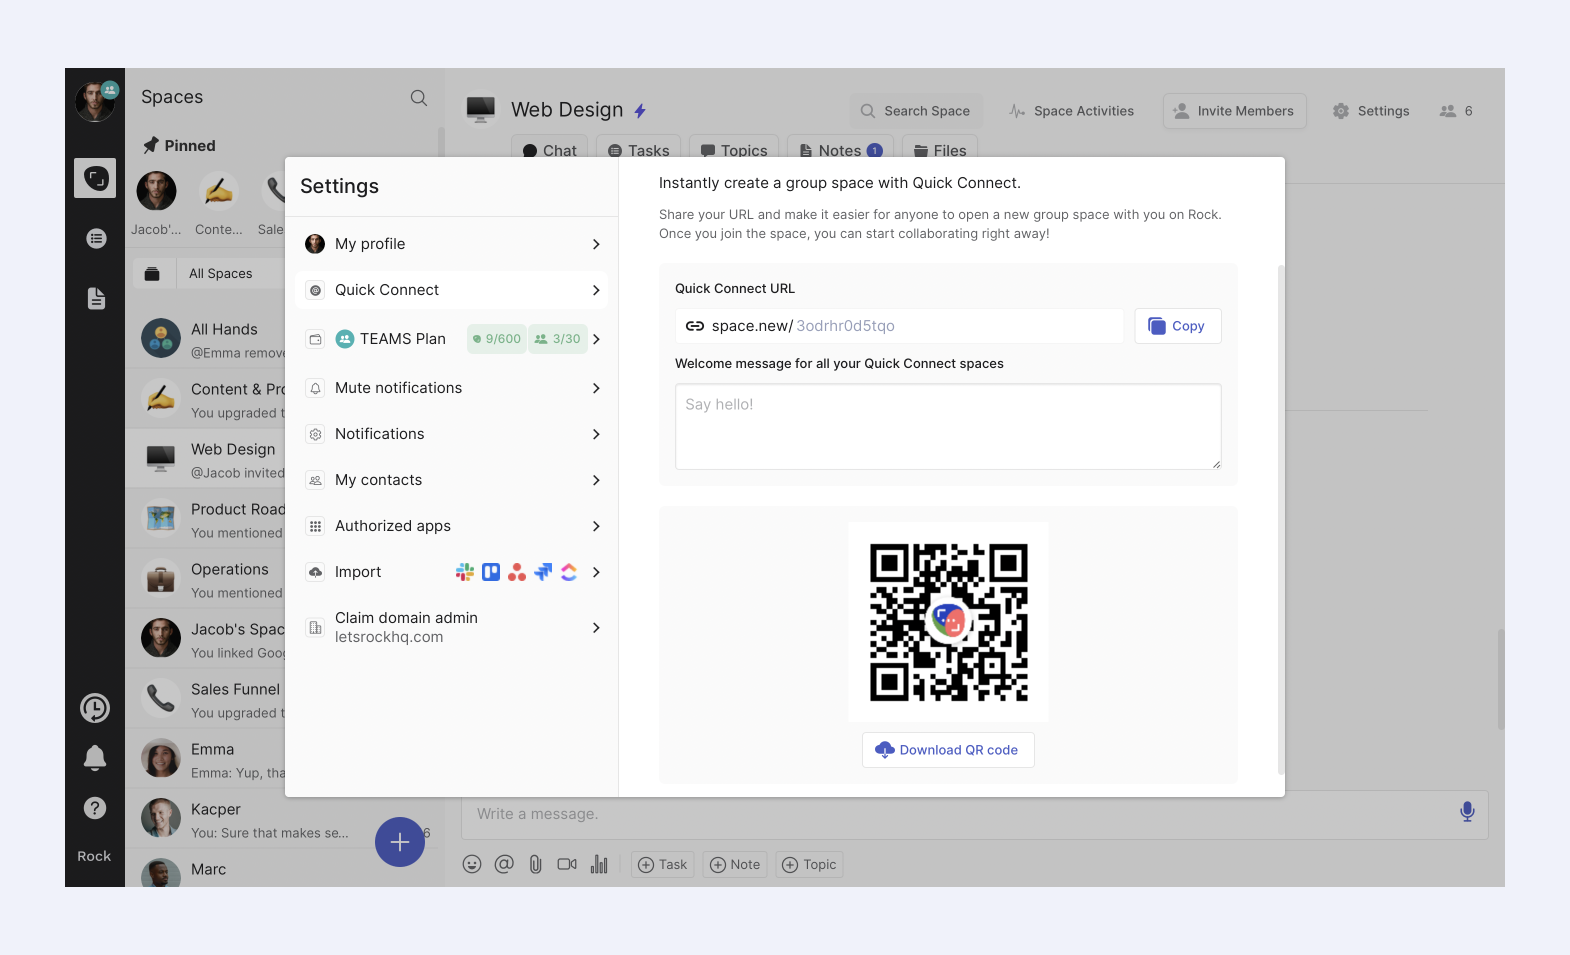1570x955 pixels.
Task: Open Mute notifications settings
Action: point(452,388)
